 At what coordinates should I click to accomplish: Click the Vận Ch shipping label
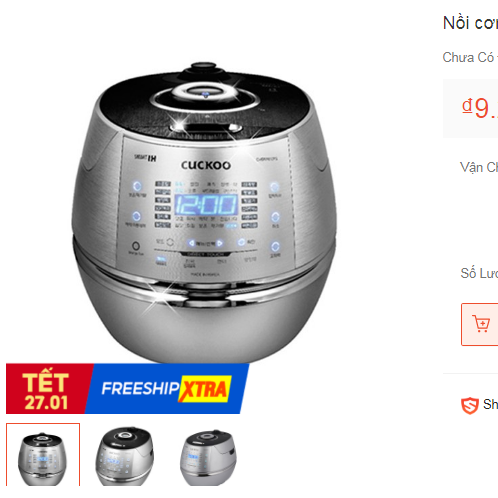tap(479, 167)
